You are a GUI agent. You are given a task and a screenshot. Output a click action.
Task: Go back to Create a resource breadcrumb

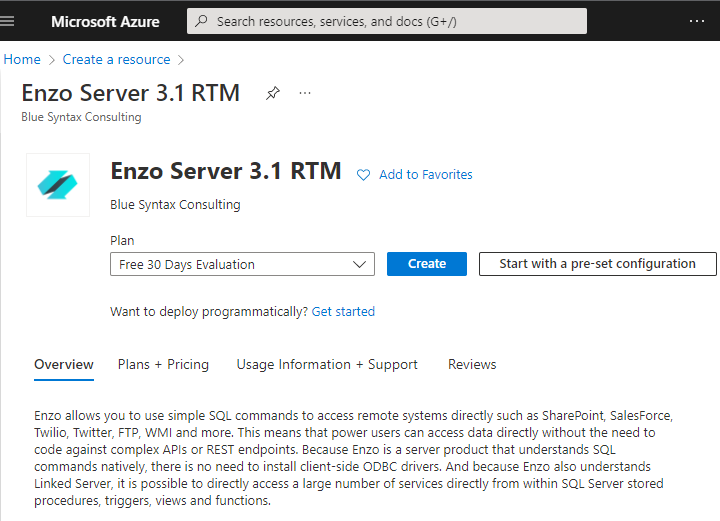pos(116,59)
